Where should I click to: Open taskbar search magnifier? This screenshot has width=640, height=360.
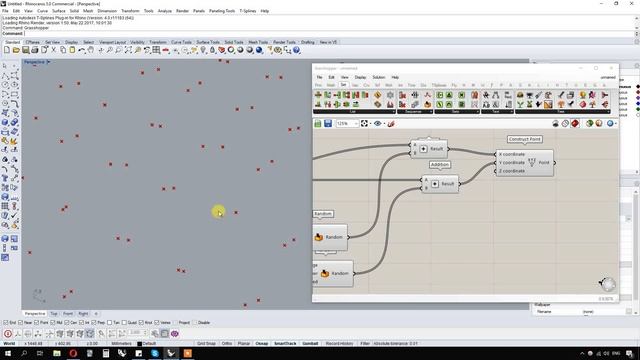point(24,353)
